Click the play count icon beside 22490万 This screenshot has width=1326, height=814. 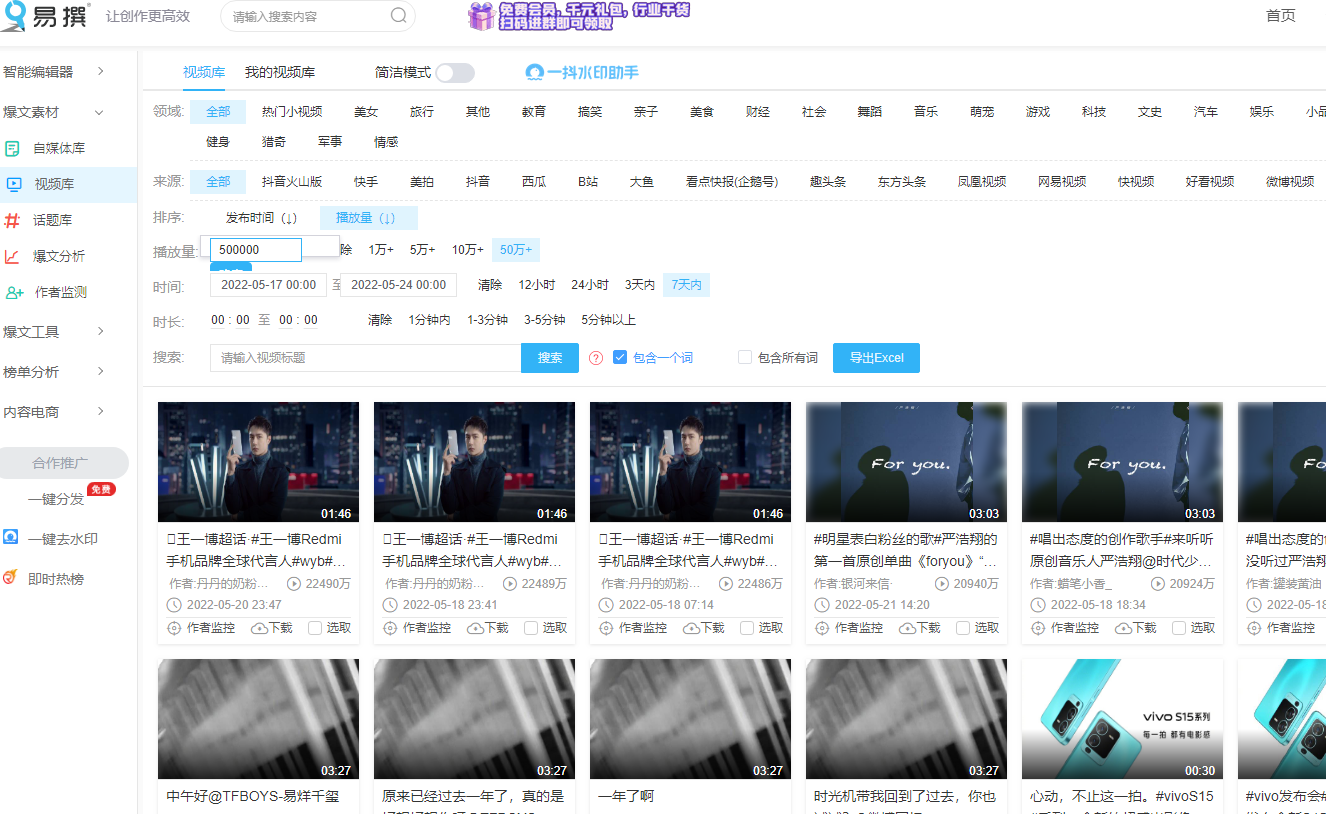point(294,583)
